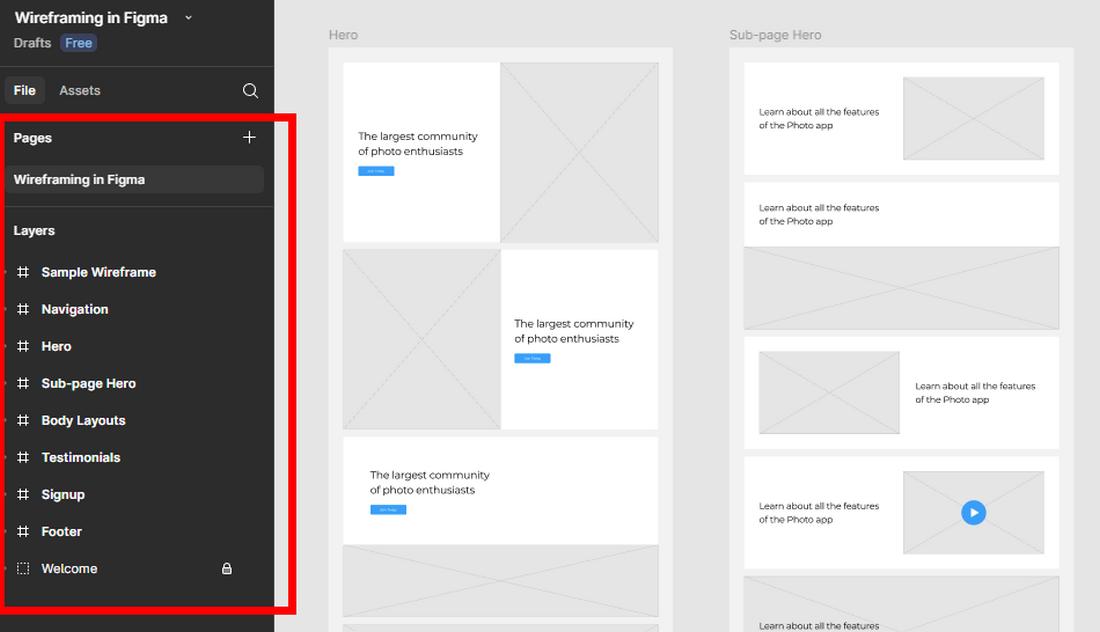
Task: Switch to the File tab
Action: [25, 90]
